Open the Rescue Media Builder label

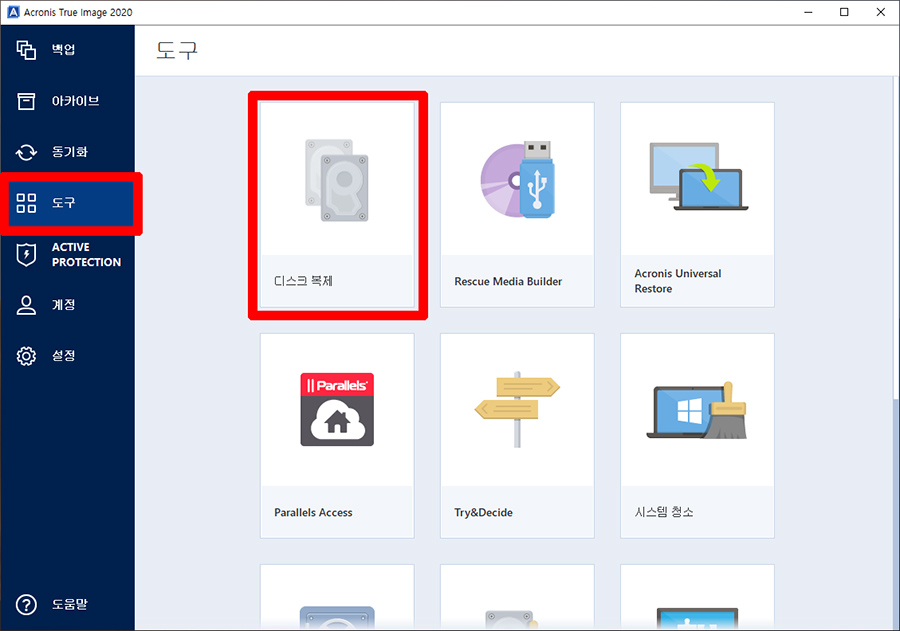pyautogui.click(x=508, y=281)
